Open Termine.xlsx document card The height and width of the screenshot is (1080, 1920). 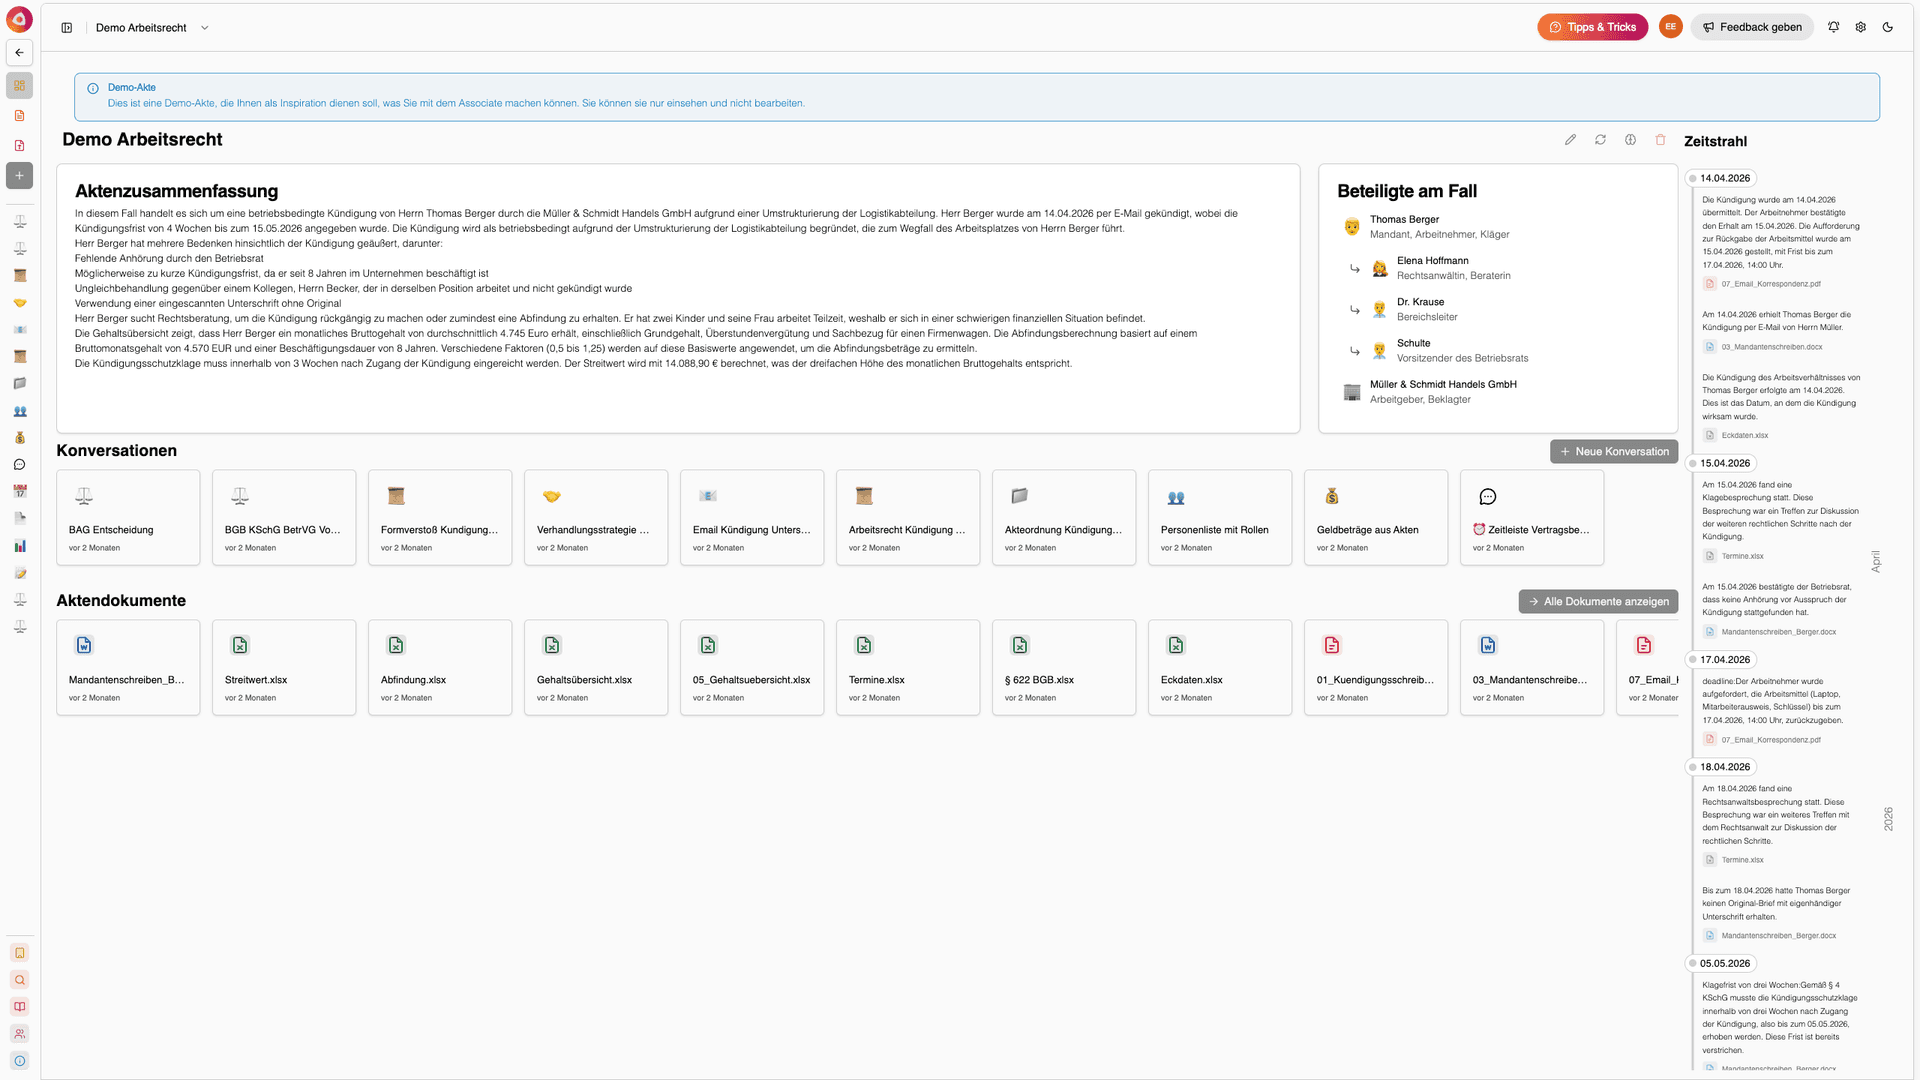pos(908,668)
